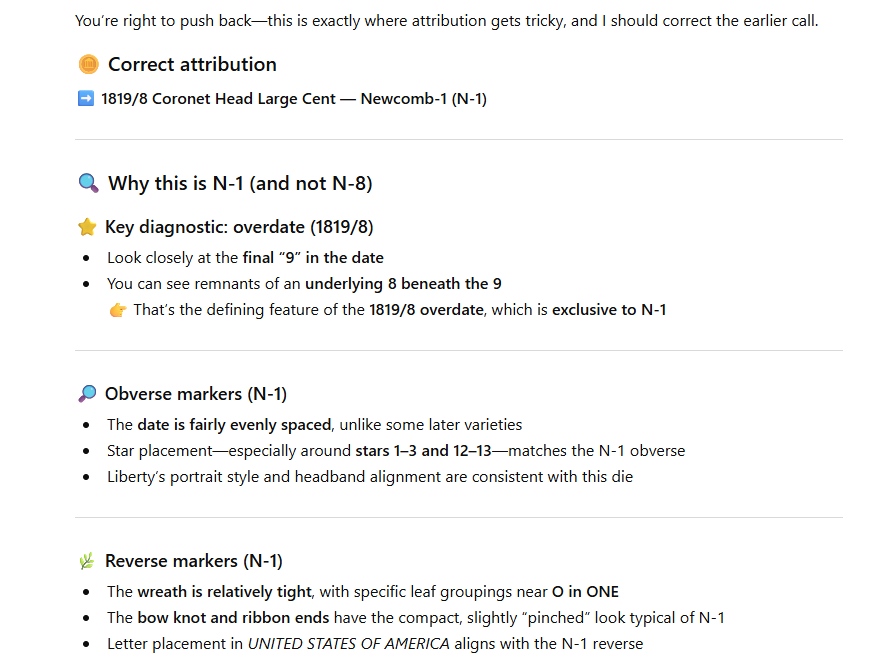The image size is (886, 667).
Task: Click the magnifier icon beside Obverse markers
Action: click(x=86, y=394)
